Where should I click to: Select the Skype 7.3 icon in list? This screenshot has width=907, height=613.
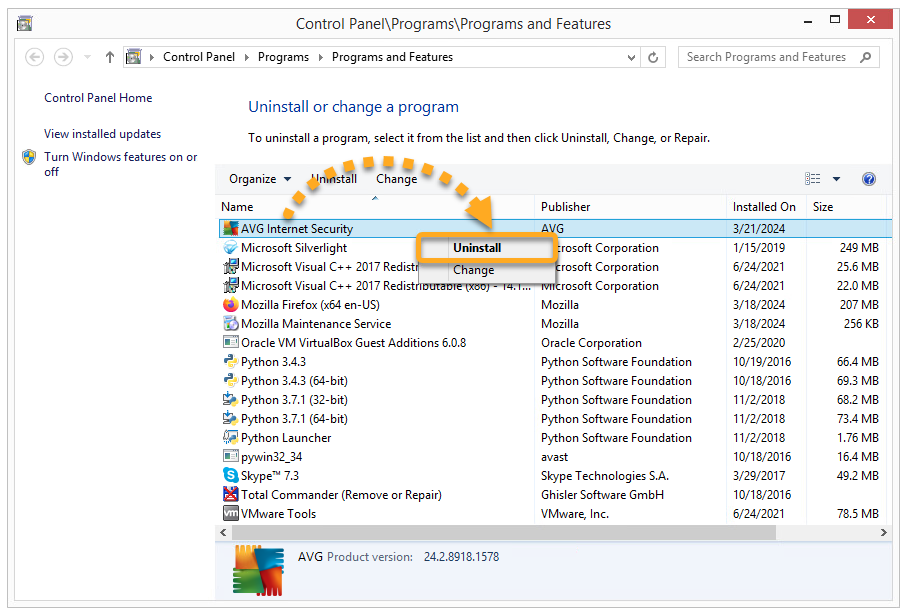pos(230,476)
